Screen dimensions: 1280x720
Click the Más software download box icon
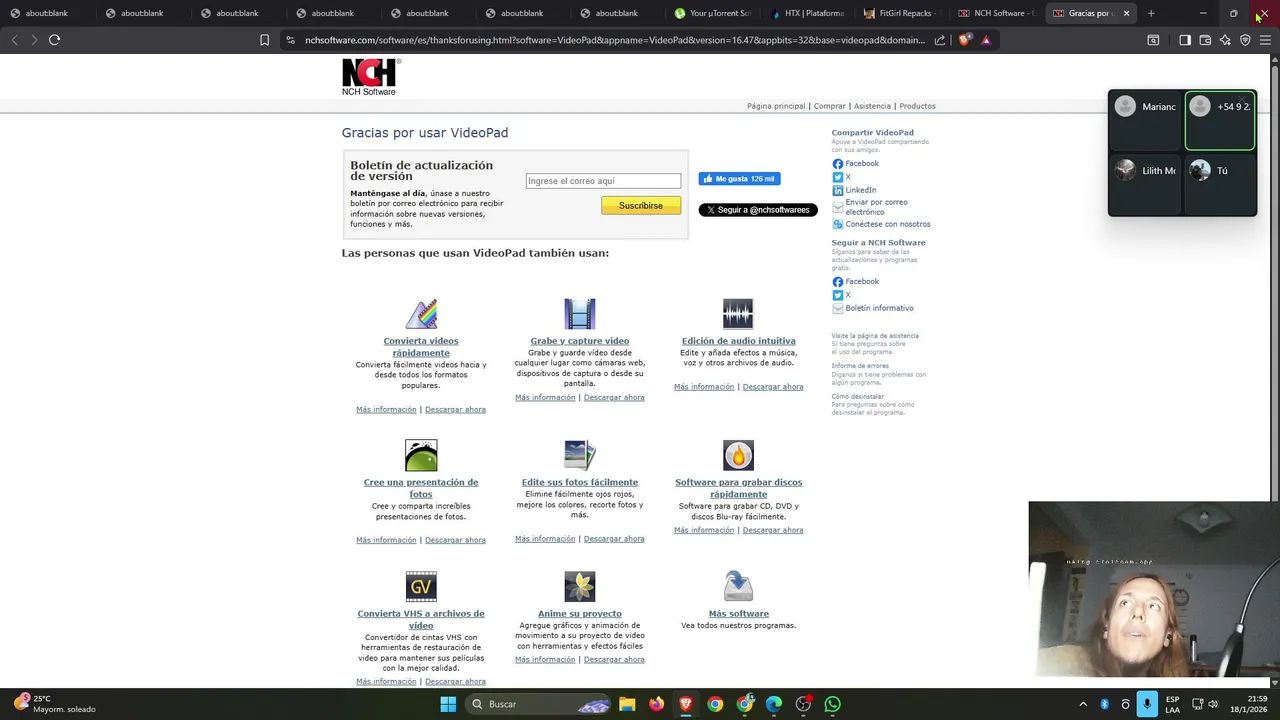(x=738, y=586)
